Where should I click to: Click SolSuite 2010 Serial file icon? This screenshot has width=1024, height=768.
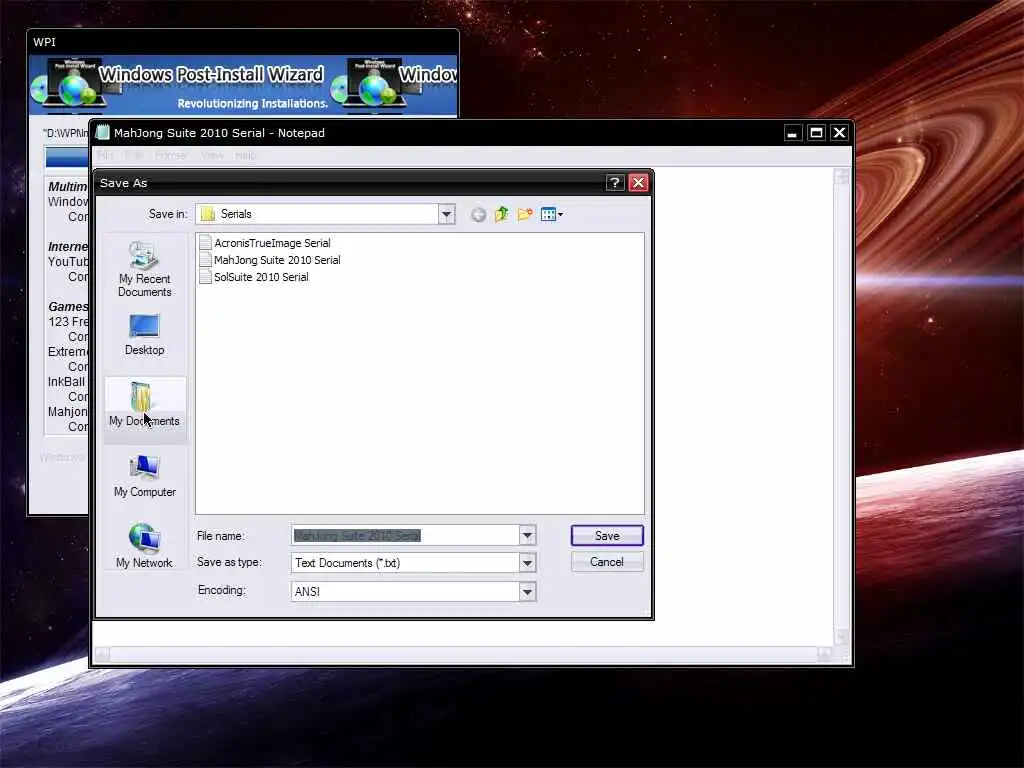(x=205, y=277)
